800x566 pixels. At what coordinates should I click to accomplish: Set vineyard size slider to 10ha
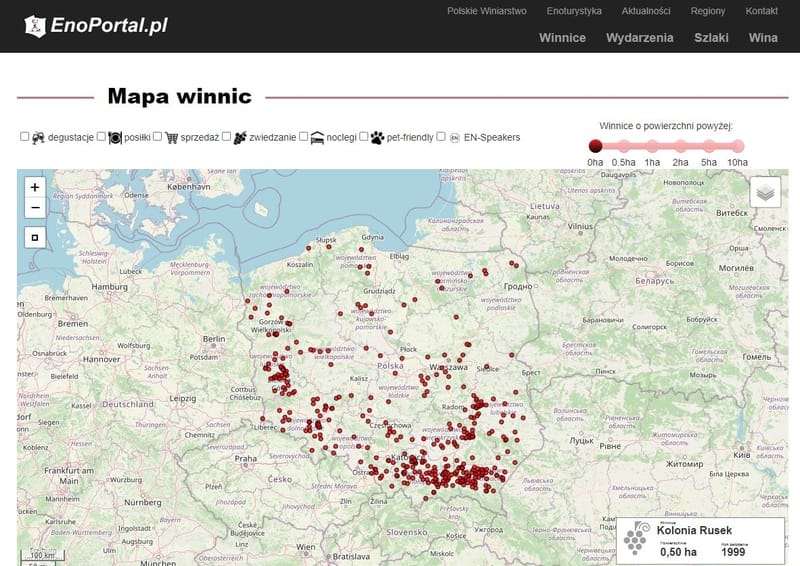click(737, 146)
